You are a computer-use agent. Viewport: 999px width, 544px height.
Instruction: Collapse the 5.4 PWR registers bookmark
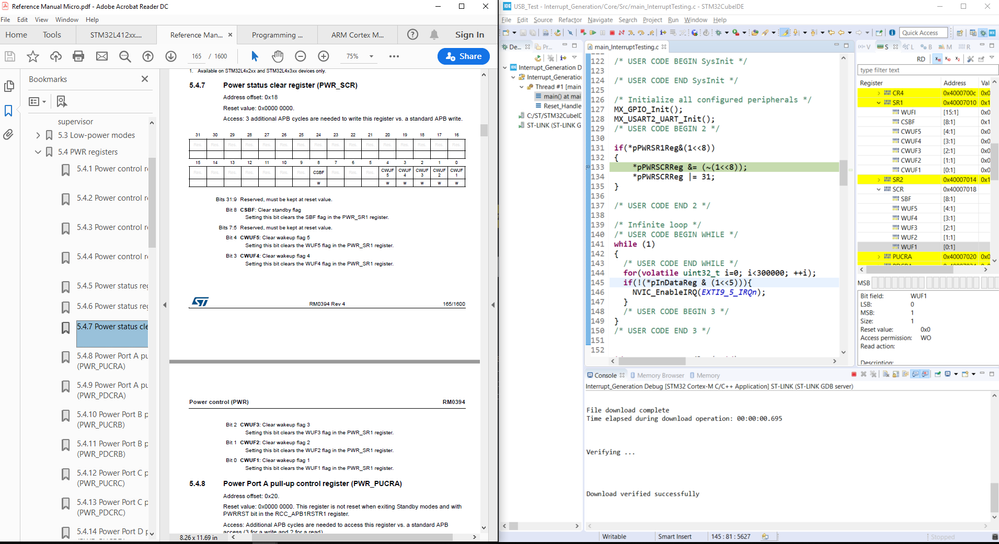click(x=38, y=152)
